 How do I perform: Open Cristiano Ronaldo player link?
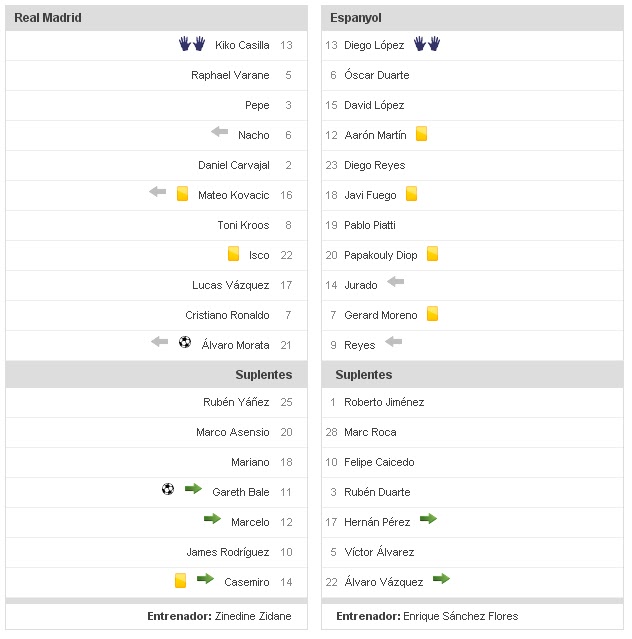coord(227,315)
